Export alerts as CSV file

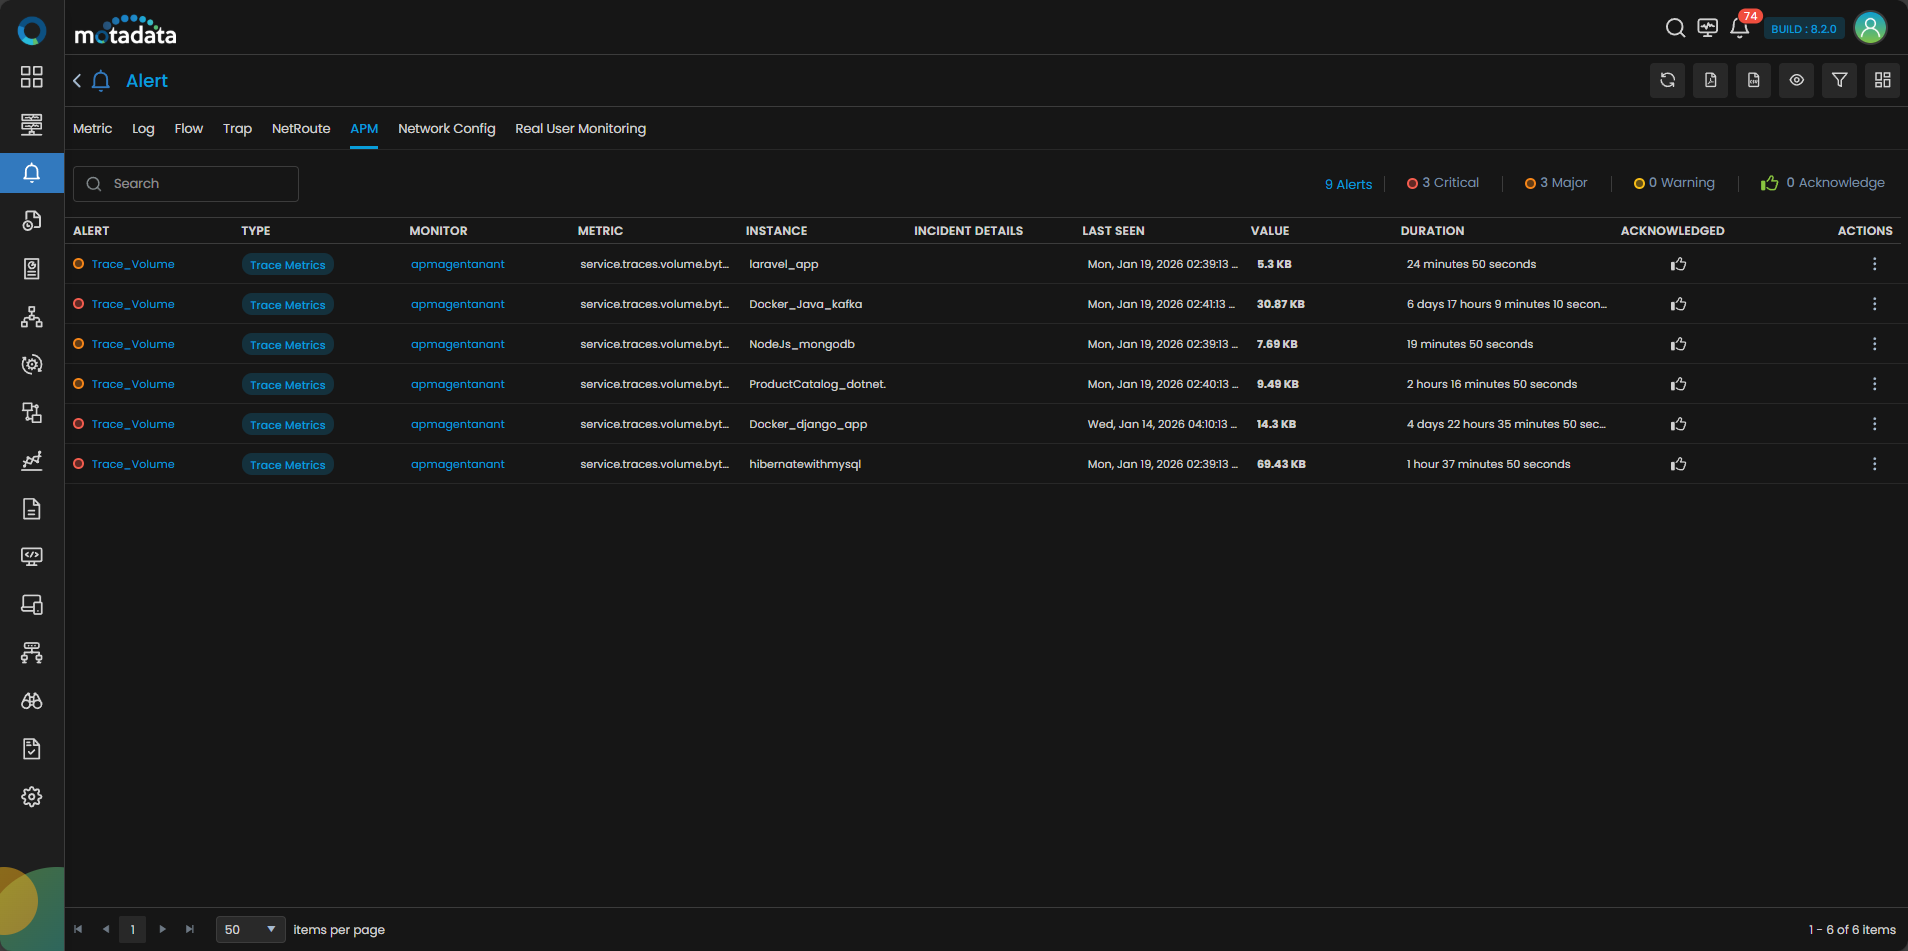1753,80
